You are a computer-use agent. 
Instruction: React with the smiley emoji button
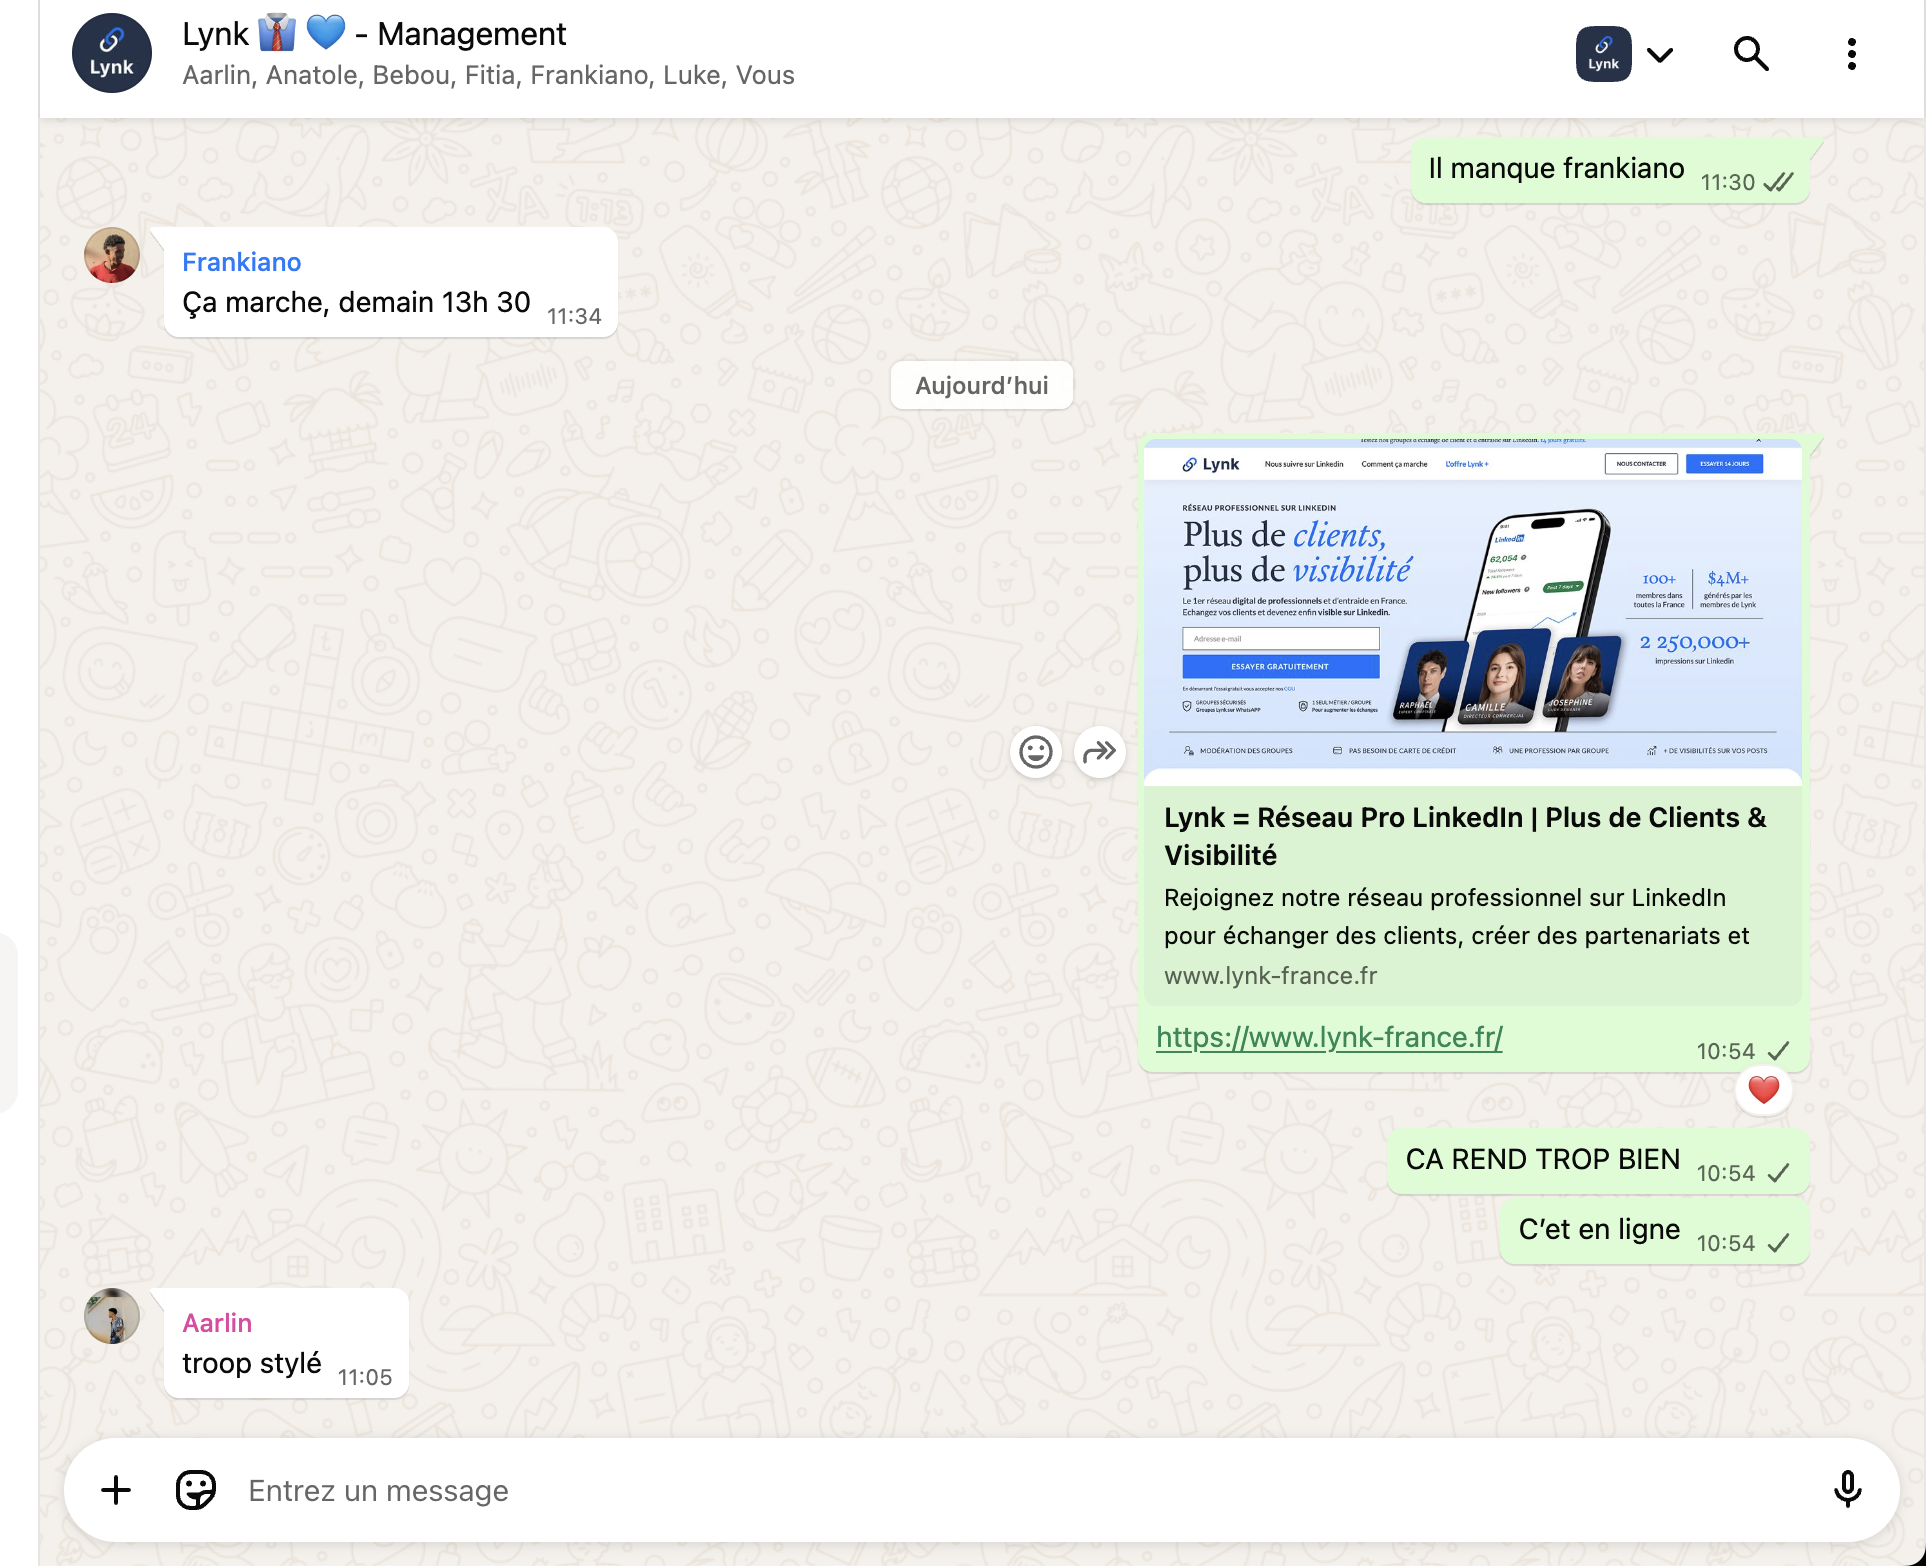[1035, 752]
